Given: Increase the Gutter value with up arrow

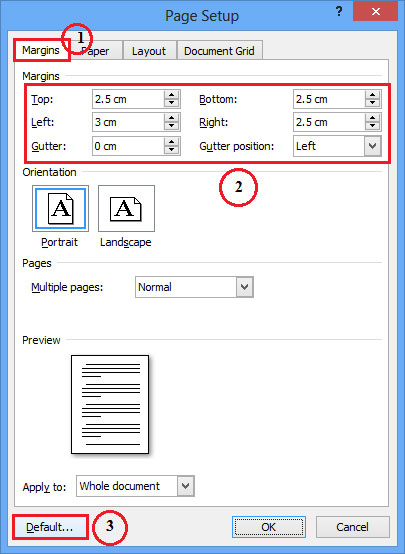Looking at the screenshot, I should point(172,142).
